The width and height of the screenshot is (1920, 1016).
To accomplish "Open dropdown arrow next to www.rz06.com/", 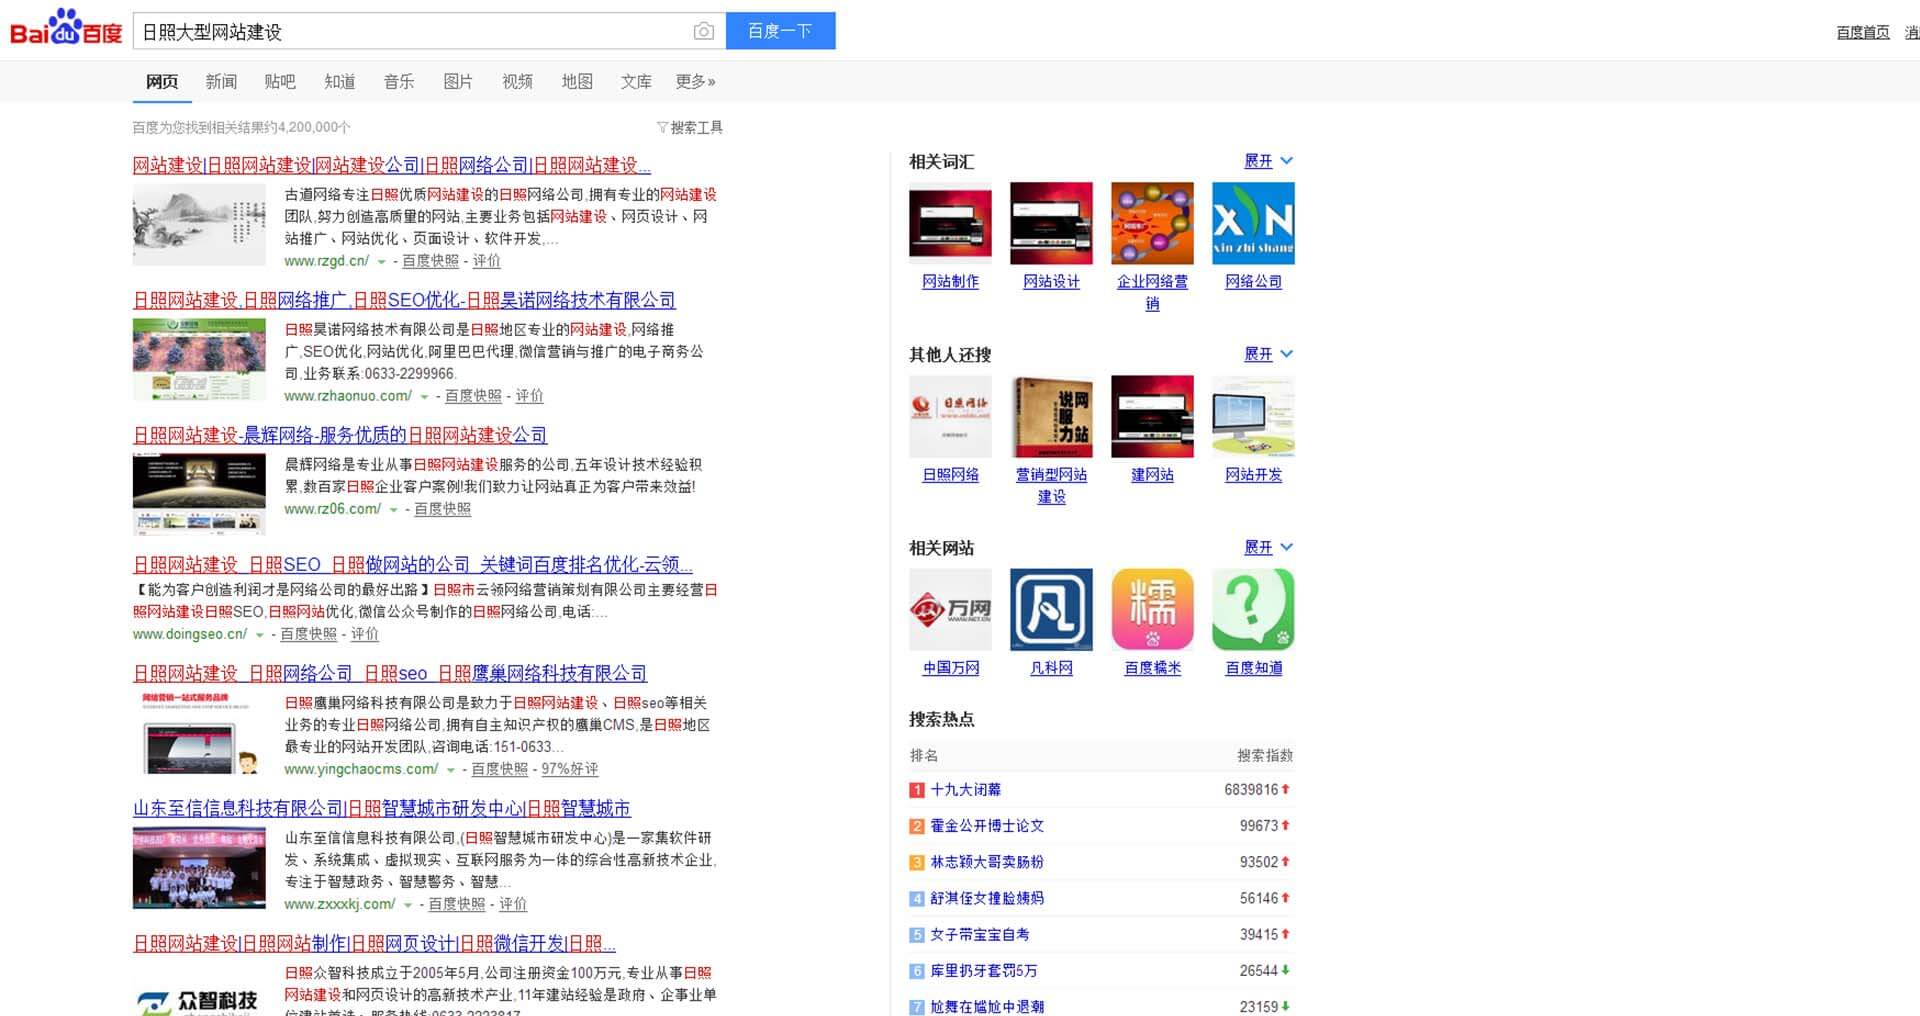I will pyautogui.click(x=393, y=510).
